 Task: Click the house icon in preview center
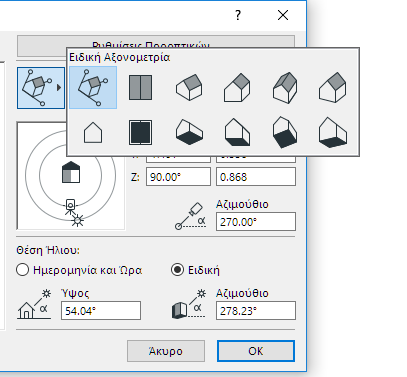tap(71, 172)
